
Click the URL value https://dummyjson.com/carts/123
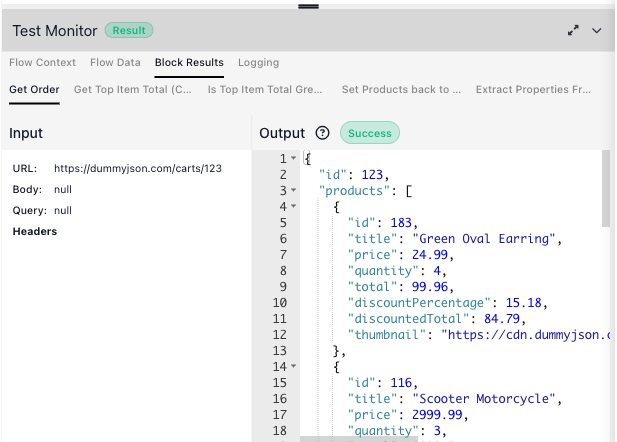pyautogui.click(x=138, y=168)
